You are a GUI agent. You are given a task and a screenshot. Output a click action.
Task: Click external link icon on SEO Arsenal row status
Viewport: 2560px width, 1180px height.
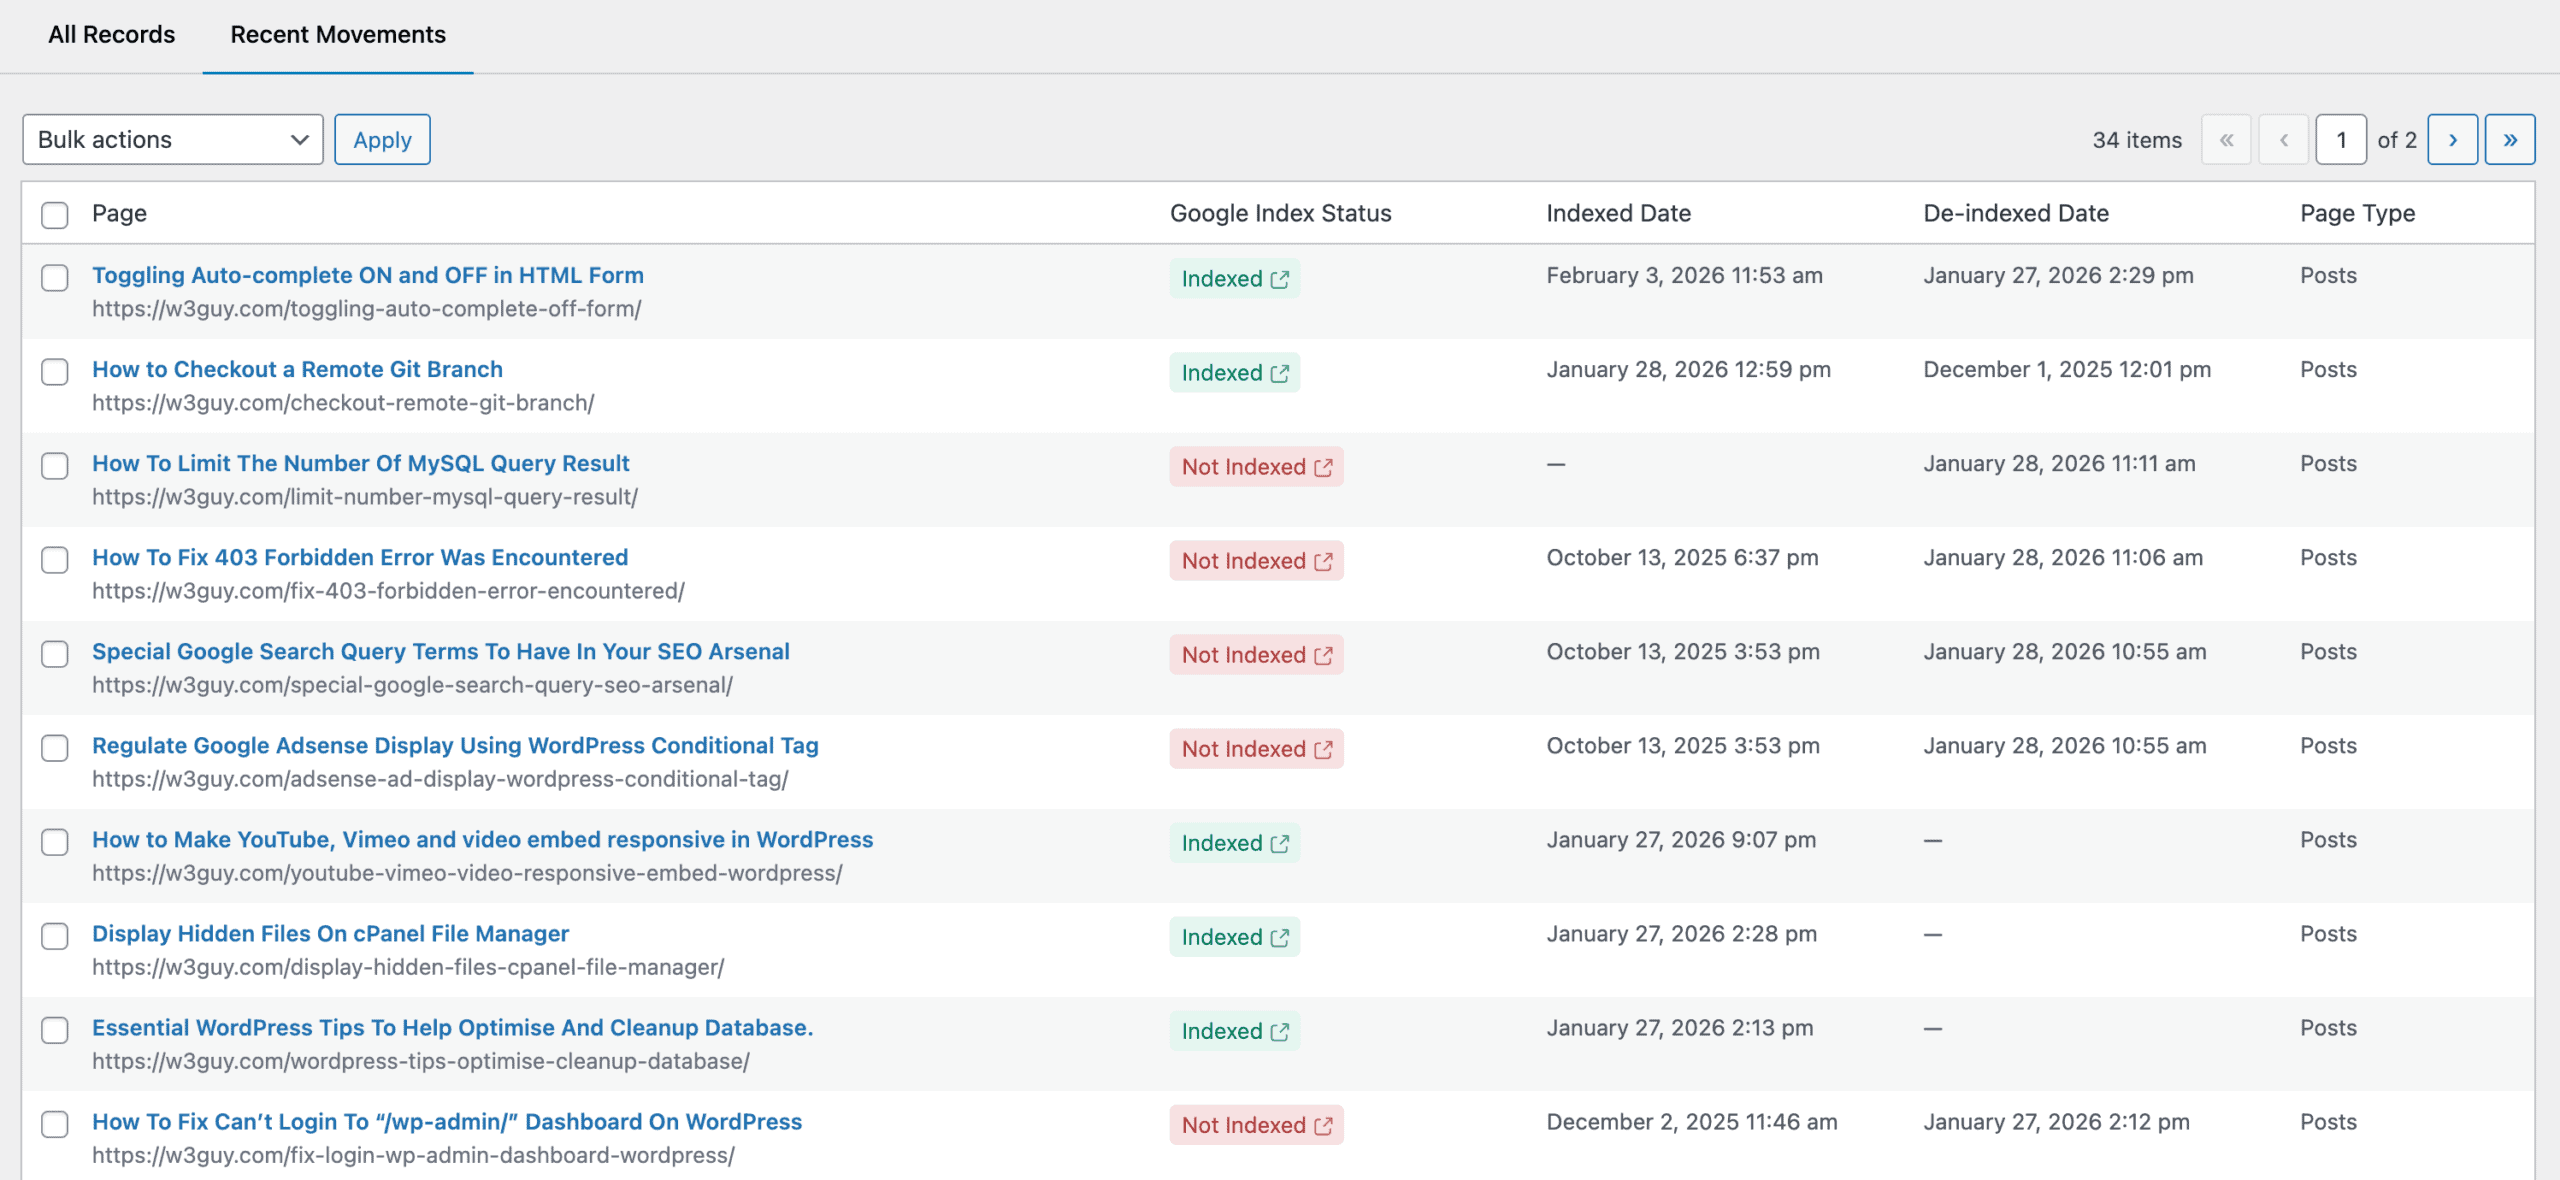[1325, 655]
